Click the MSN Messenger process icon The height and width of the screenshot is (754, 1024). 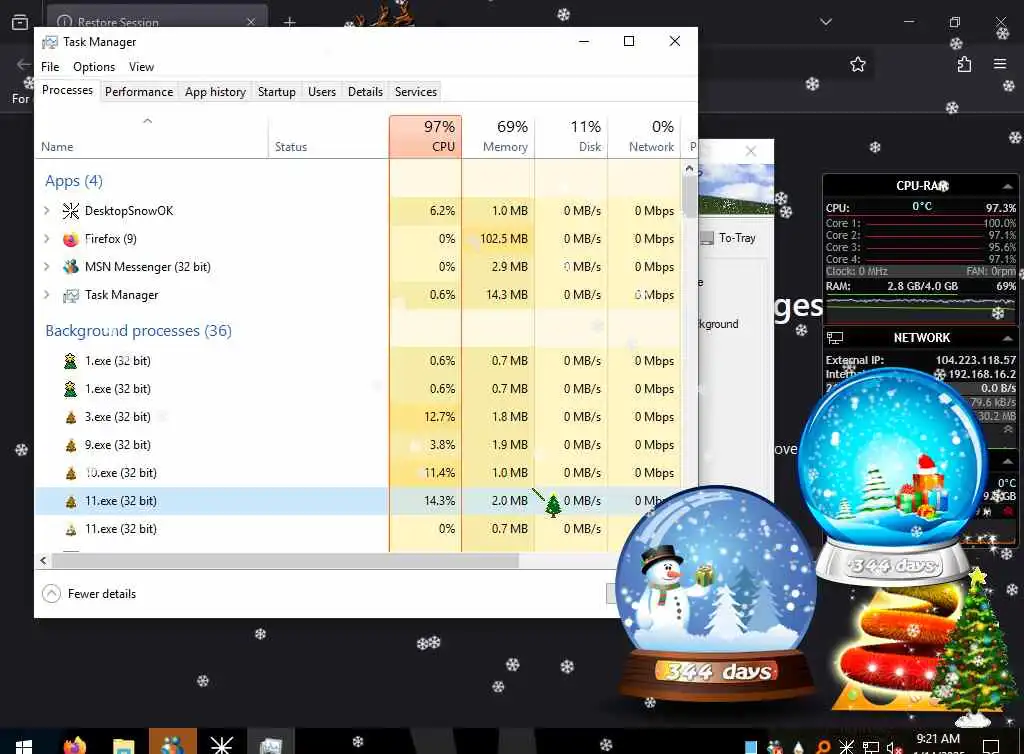(x=71, y=267)
